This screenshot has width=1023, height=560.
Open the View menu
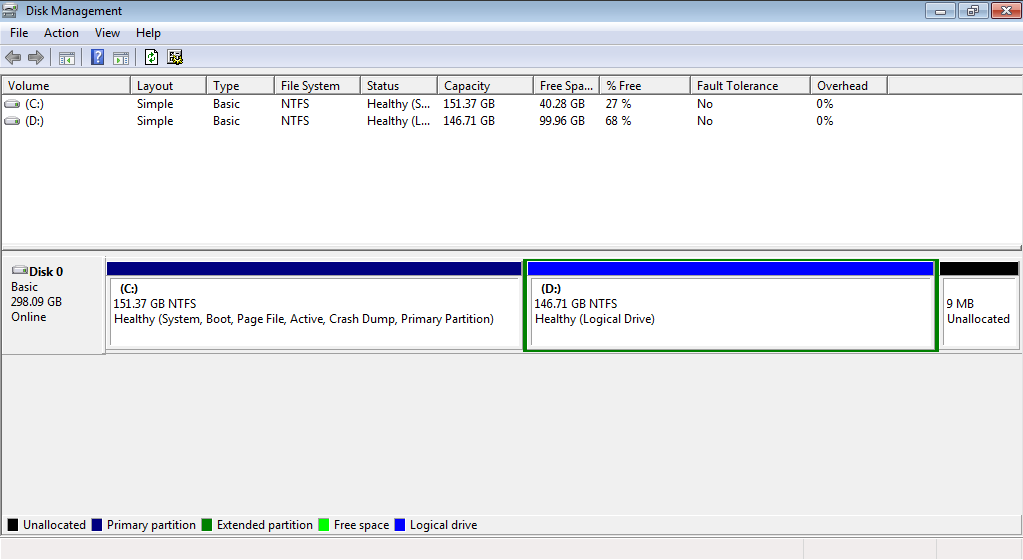click(107, 33)
